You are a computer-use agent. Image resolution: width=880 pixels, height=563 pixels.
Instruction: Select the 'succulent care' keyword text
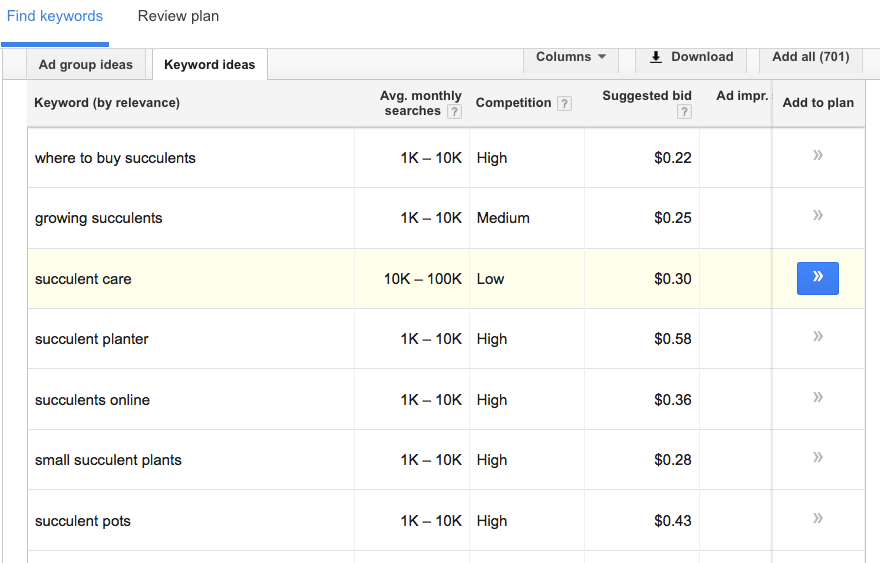click(83, 279)
